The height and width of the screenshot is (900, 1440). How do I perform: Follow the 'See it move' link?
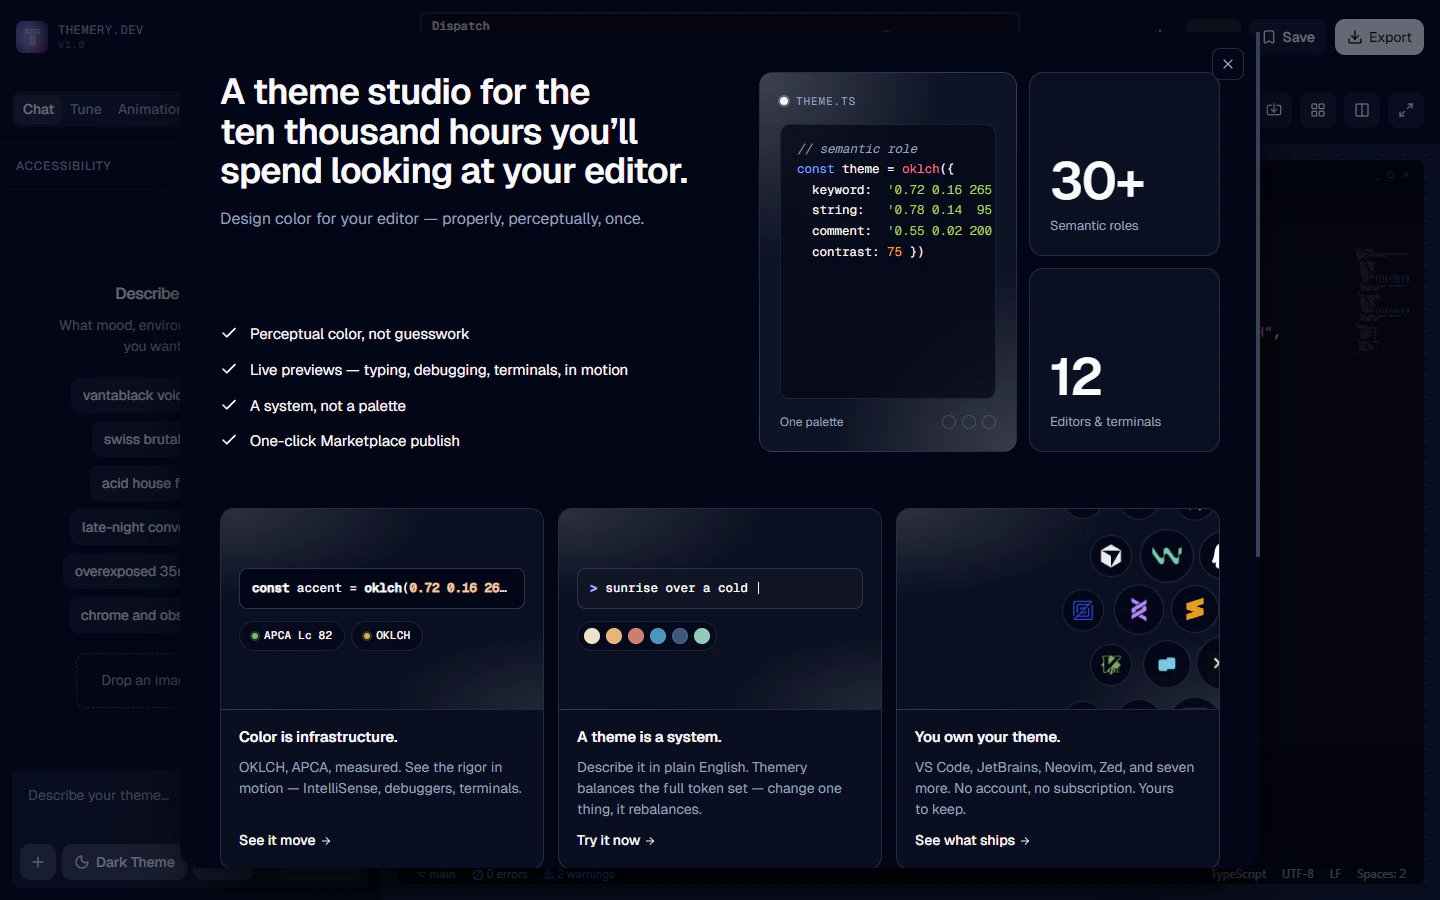284,840
